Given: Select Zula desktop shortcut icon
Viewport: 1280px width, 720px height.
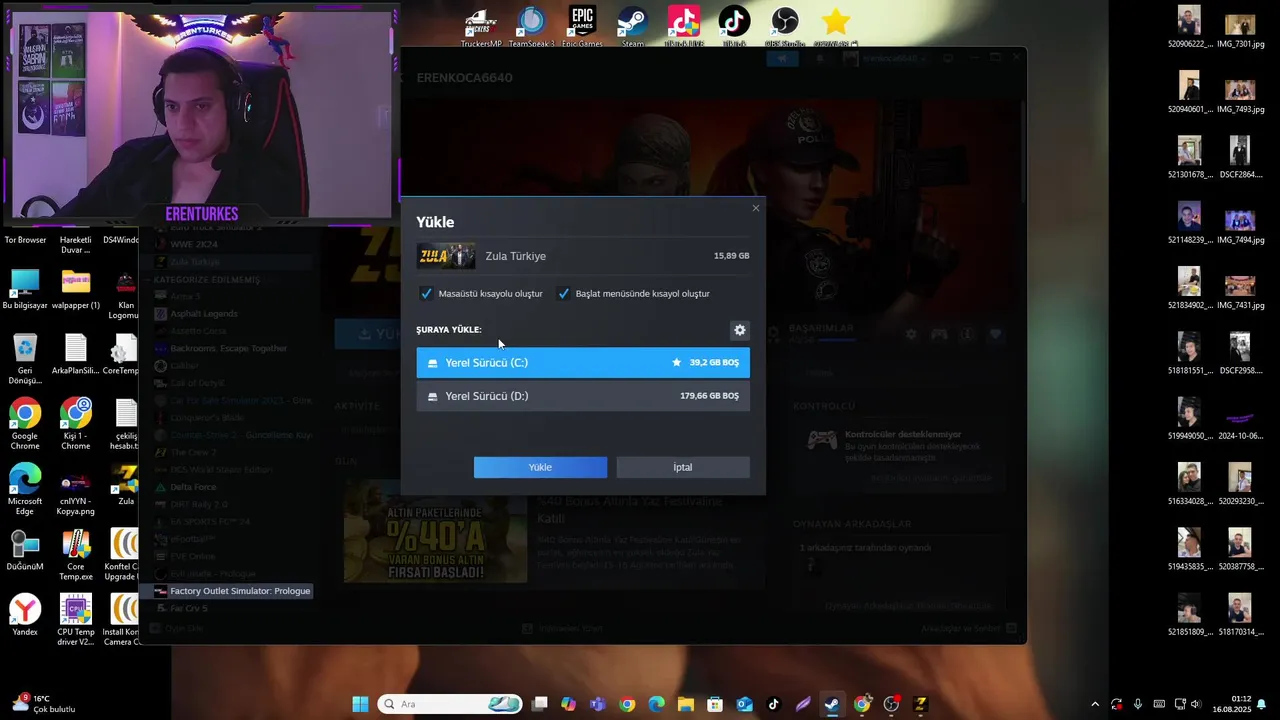Looking at the screenshot, I should 126,485.
